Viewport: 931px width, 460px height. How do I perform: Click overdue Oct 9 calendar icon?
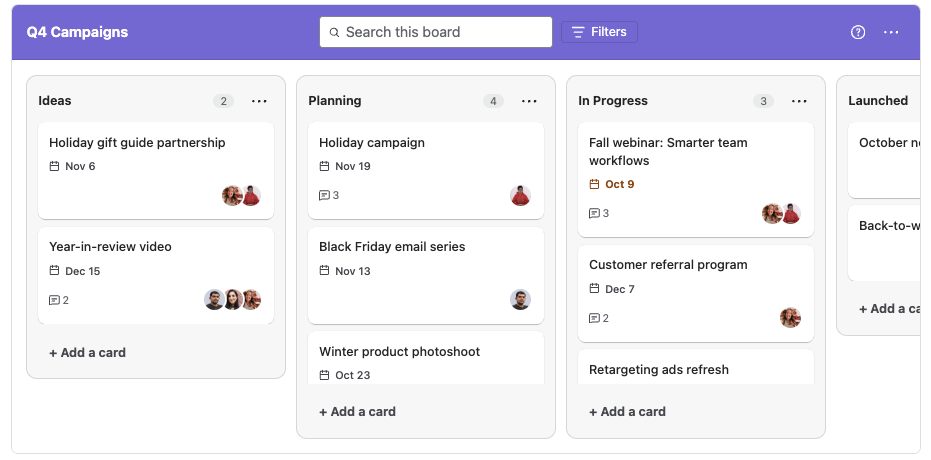tap(594, 185)
